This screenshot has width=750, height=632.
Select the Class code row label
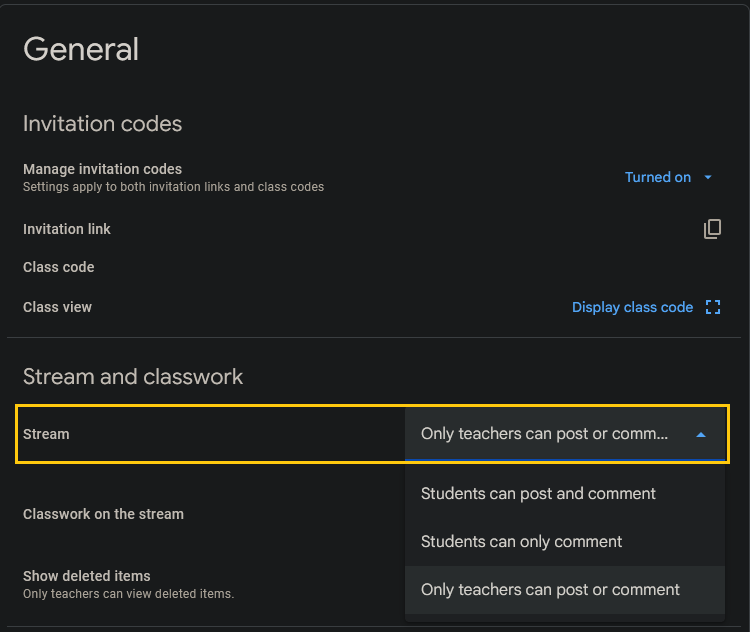coord(58,267)
